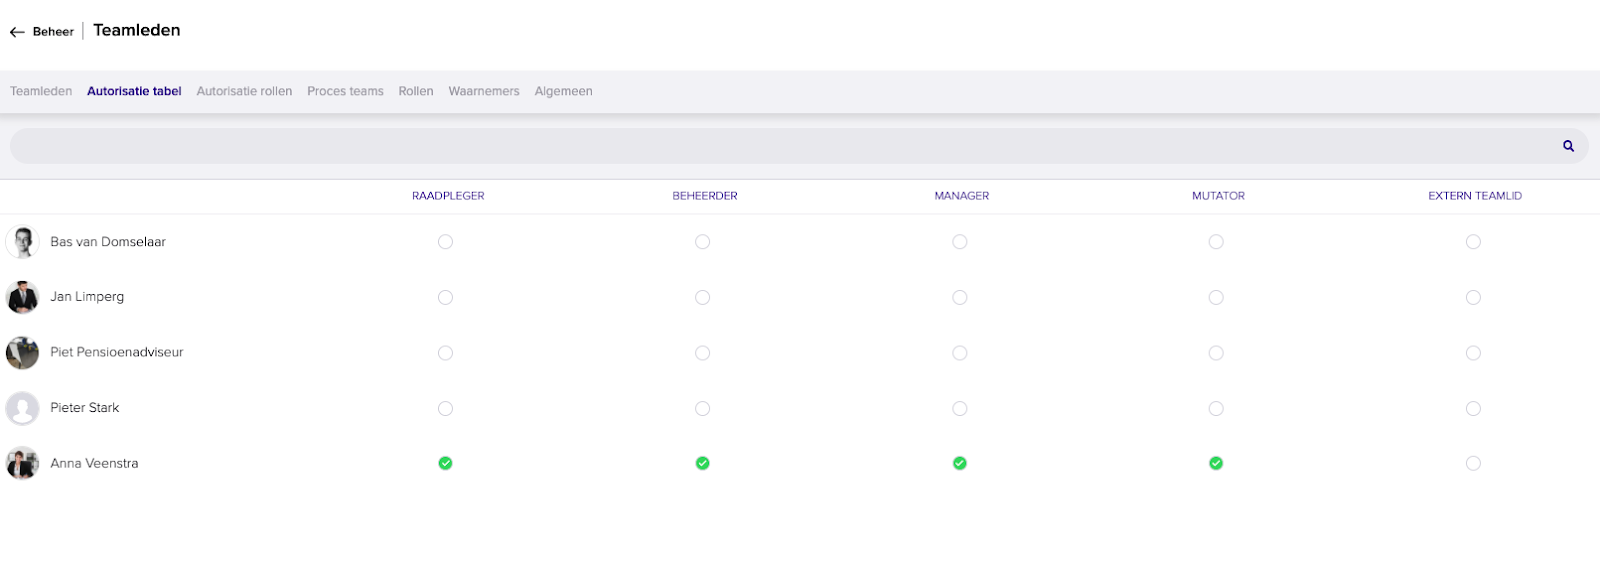Enable Raadpleger for Bas van Domselaar
This screenshot has width=1600, height=563.
pyautogui.click(x=445, y=242)
